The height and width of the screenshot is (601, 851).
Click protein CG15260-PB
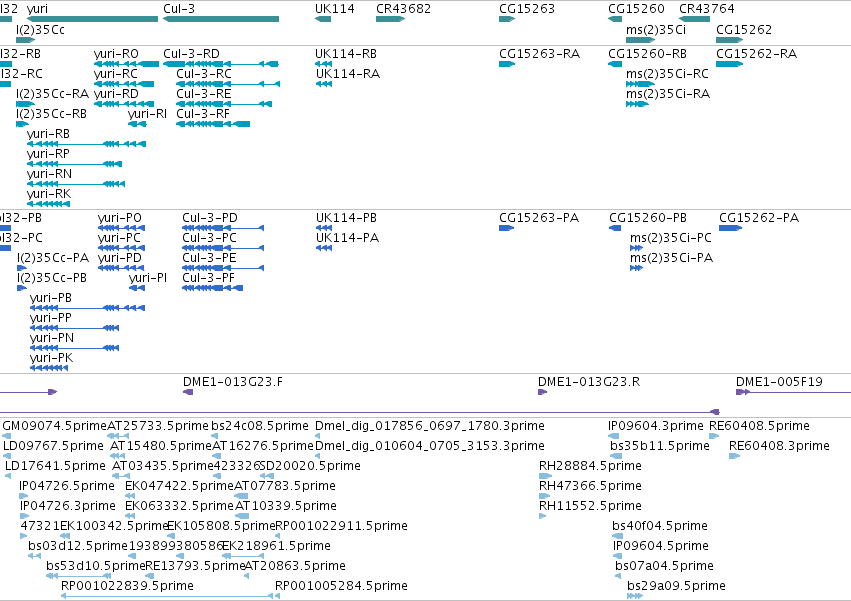pos(615,228)
